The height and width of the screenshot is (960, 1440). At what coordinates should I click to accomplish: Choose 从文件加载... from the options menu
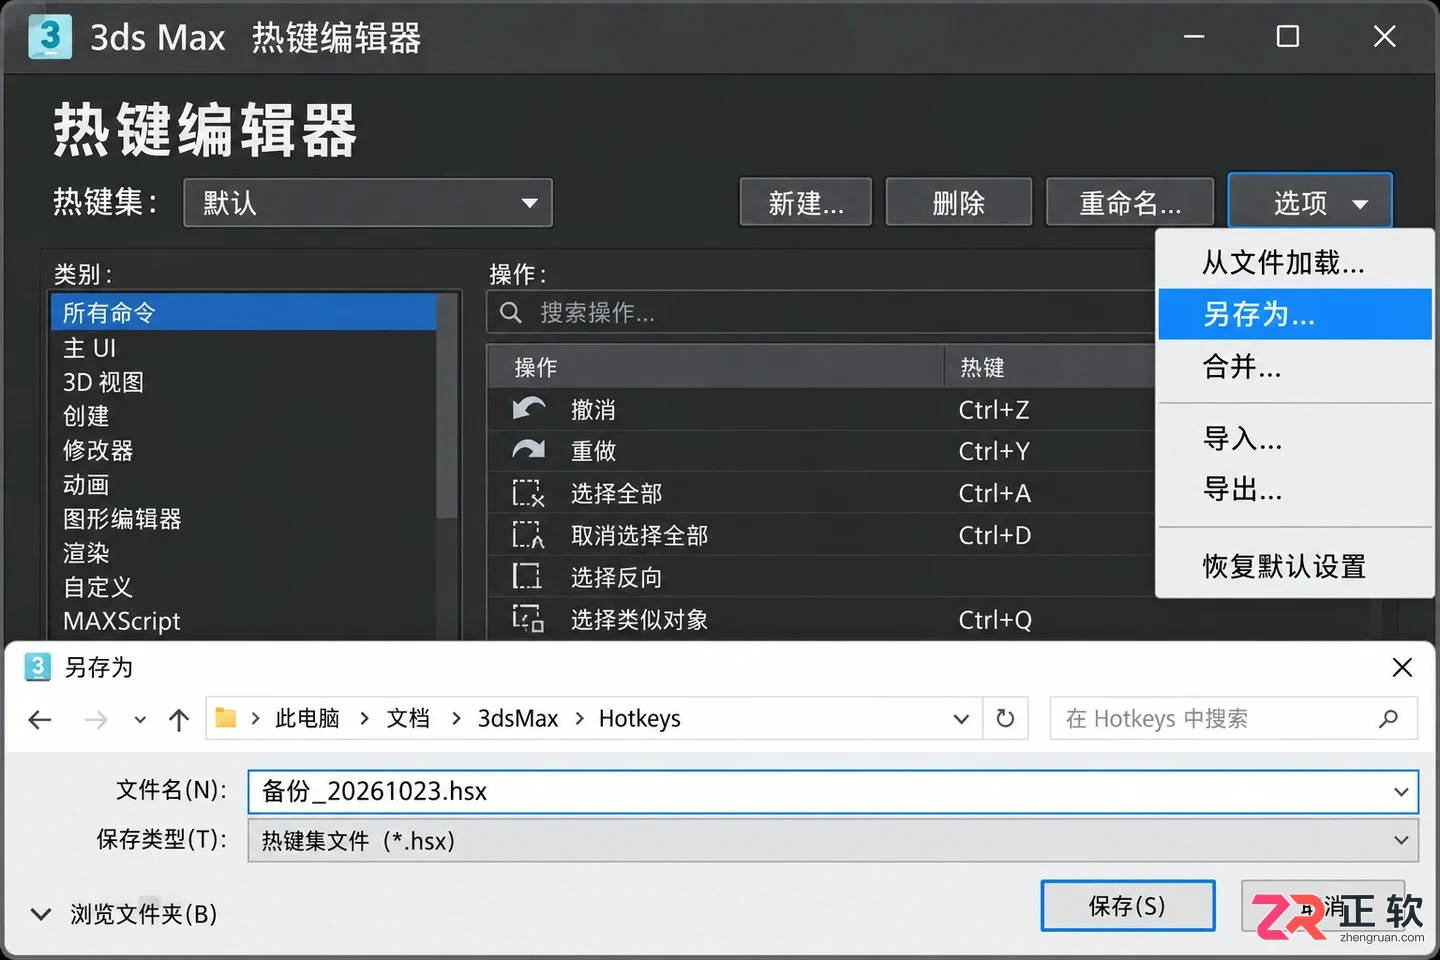[x=1295, y=262]
